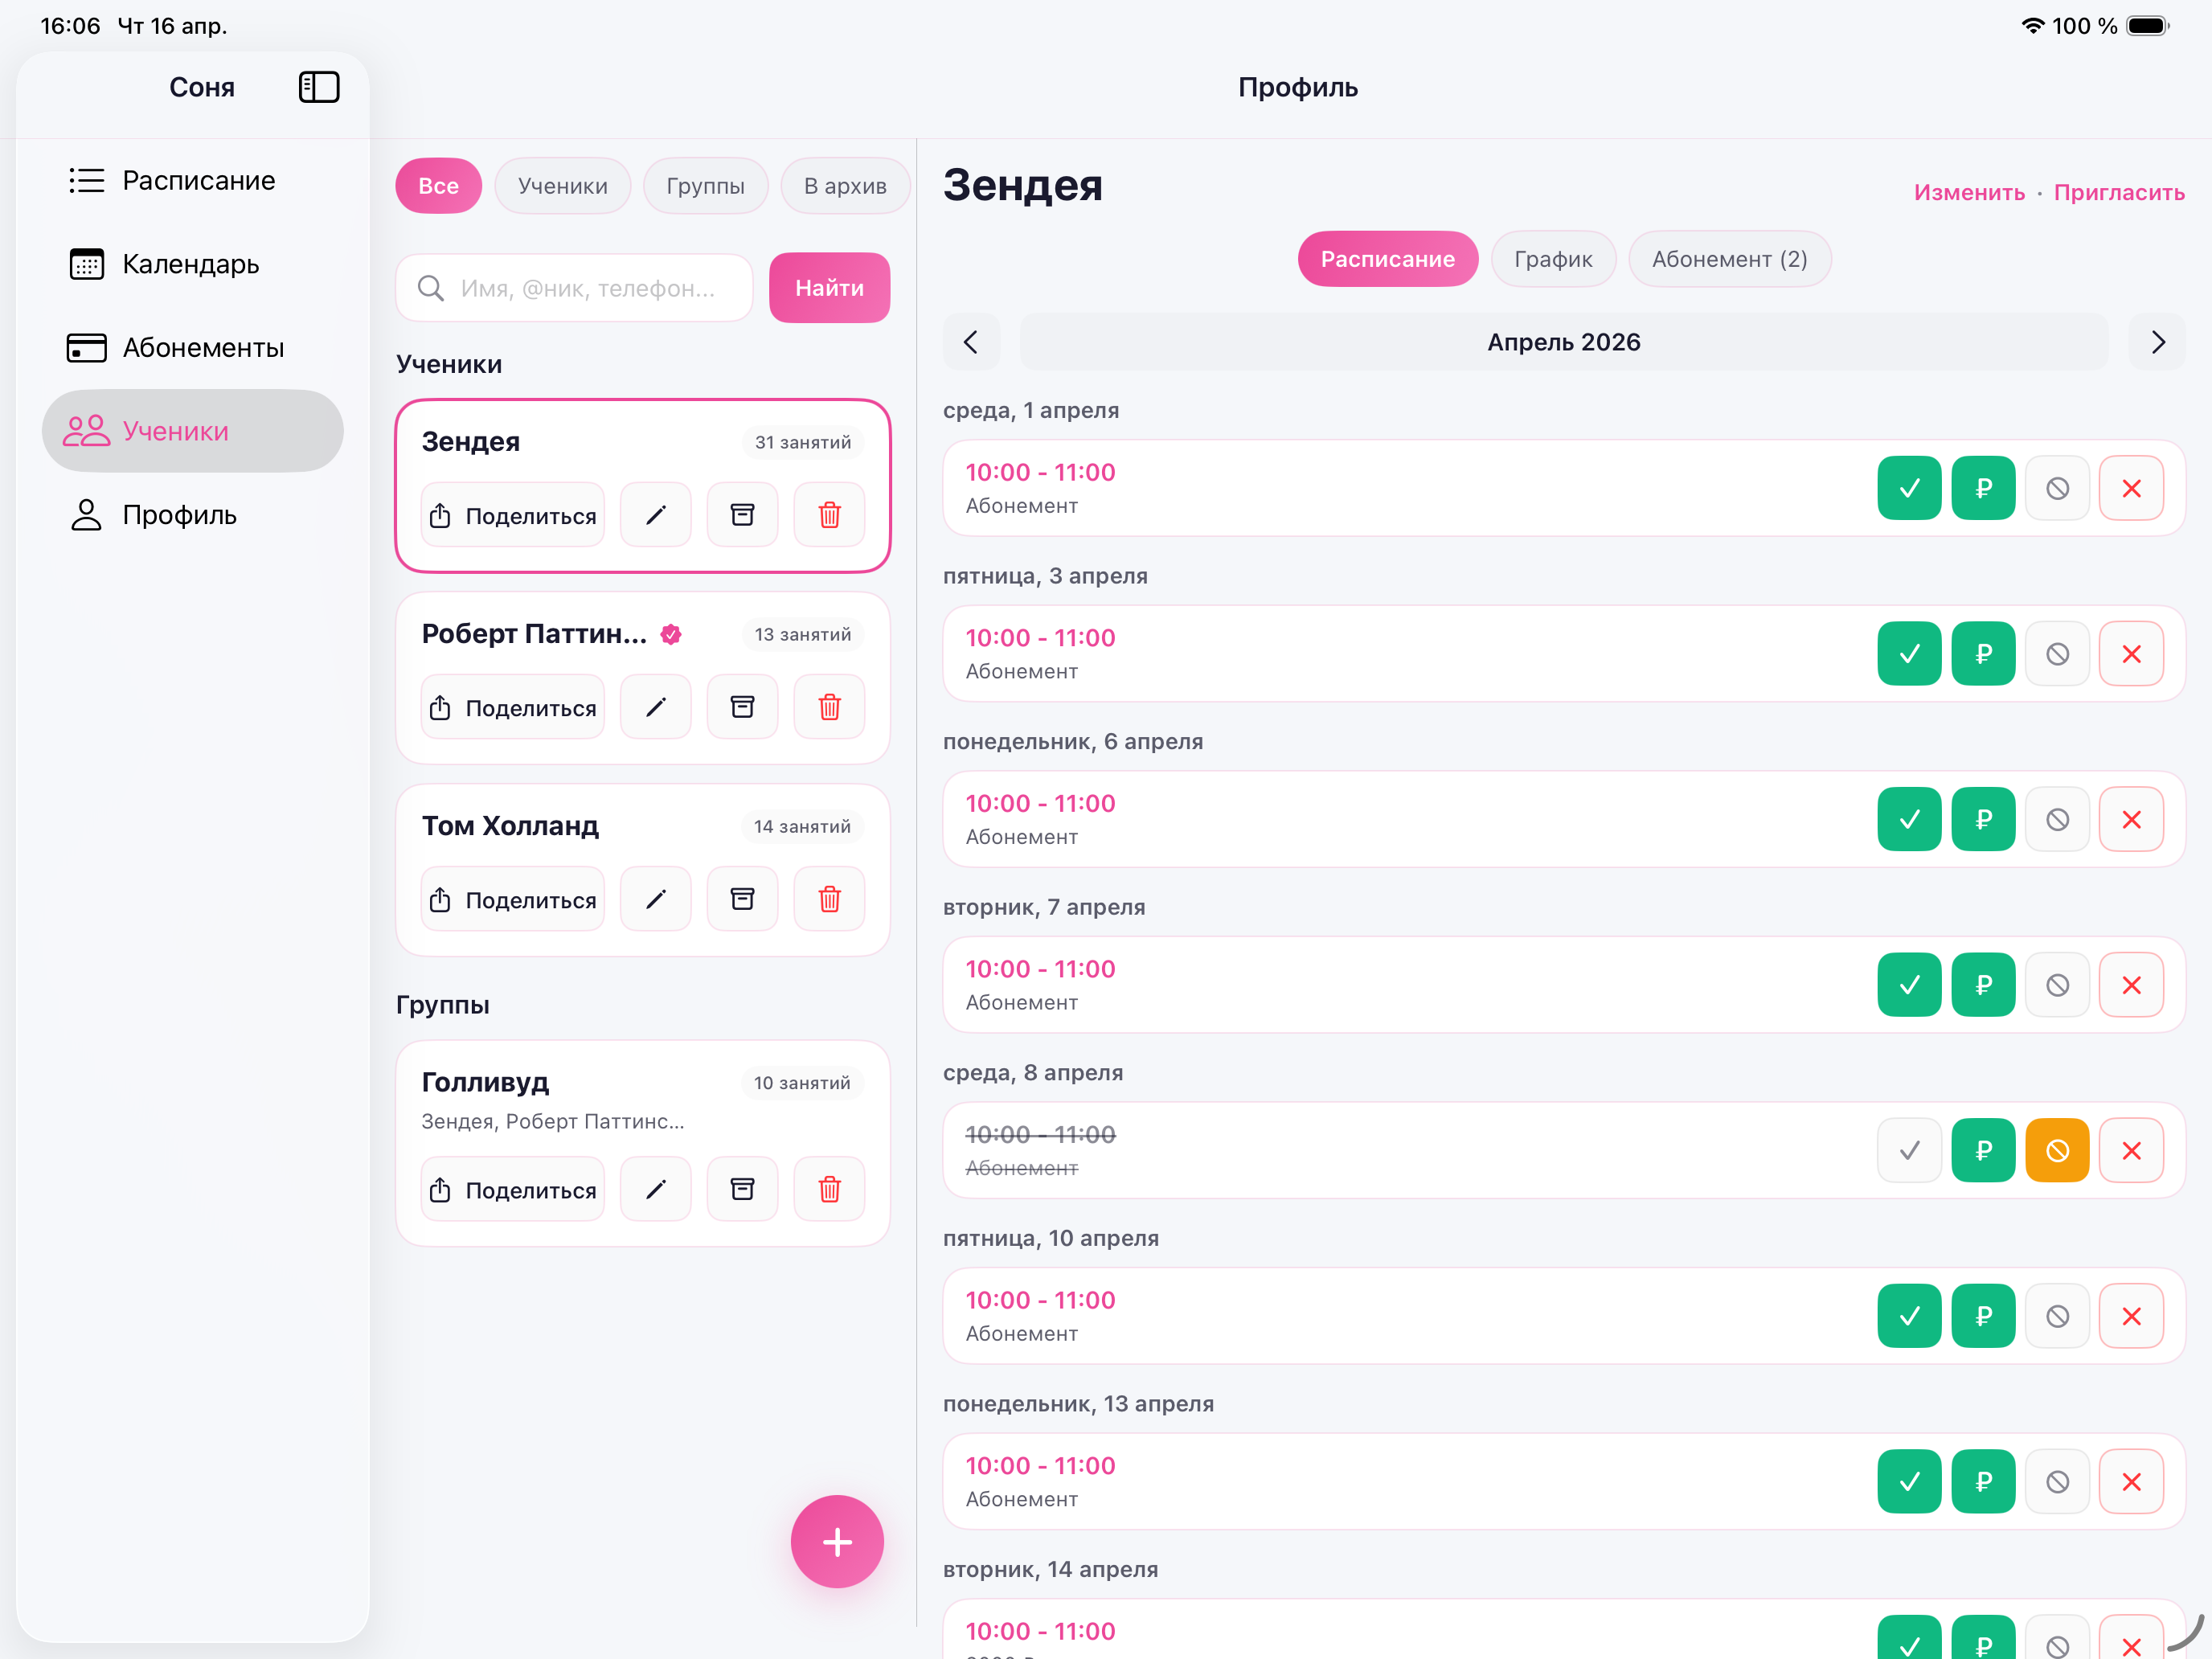Open Календарь from the sidebar
The image size is (2212, 1659).
pos(190,264)
